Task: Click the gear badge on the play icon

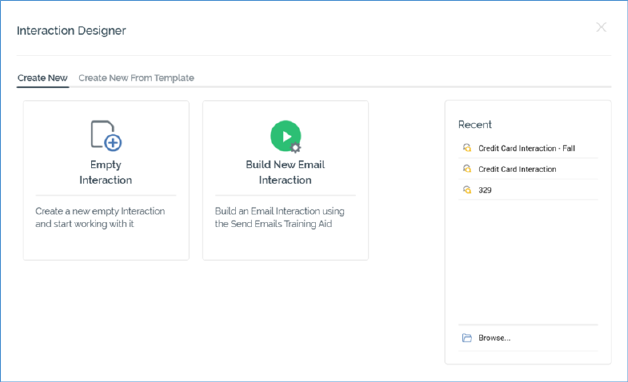Action: 296,148
